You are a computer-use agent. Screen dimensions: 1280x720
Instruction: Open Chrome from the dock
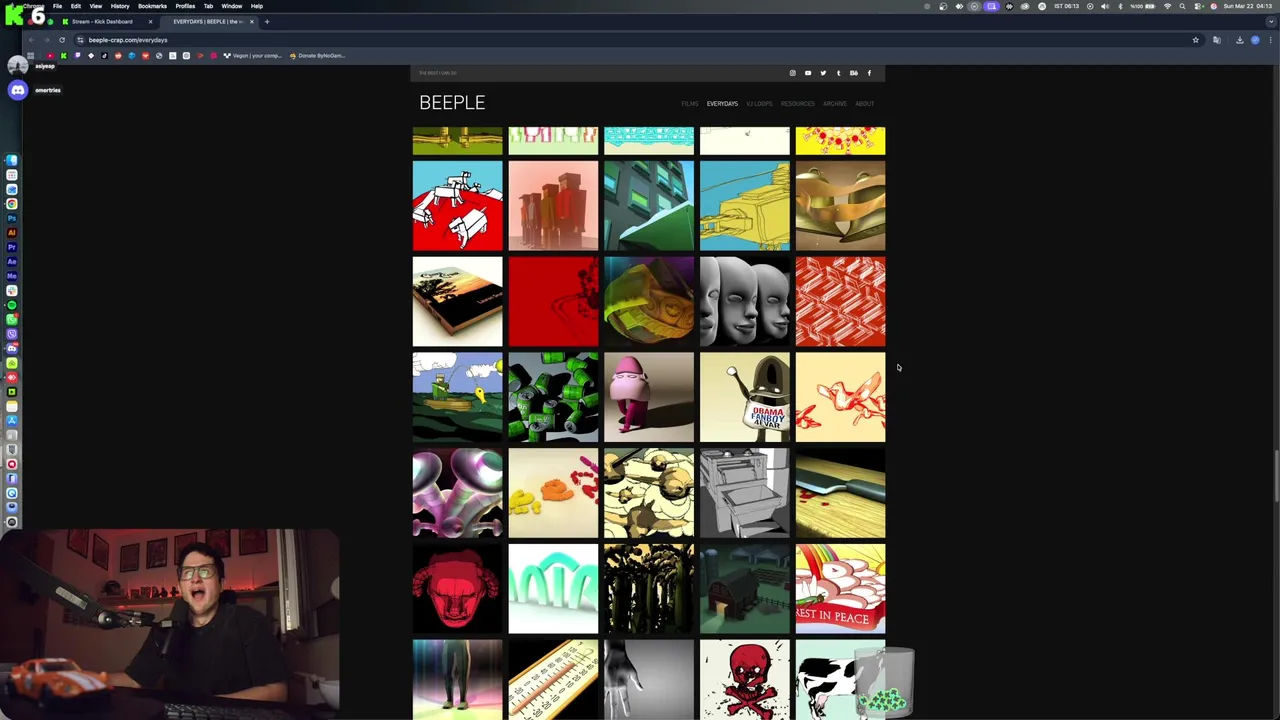[12, 203]
